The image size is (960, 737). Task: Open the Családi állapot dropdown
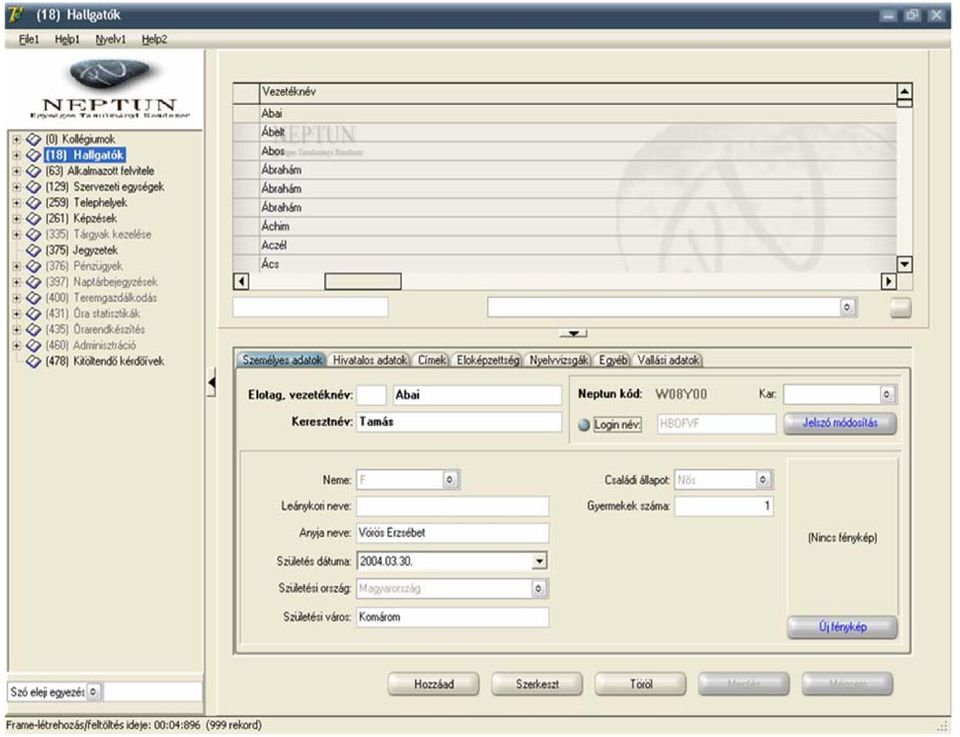click(763, 480)
